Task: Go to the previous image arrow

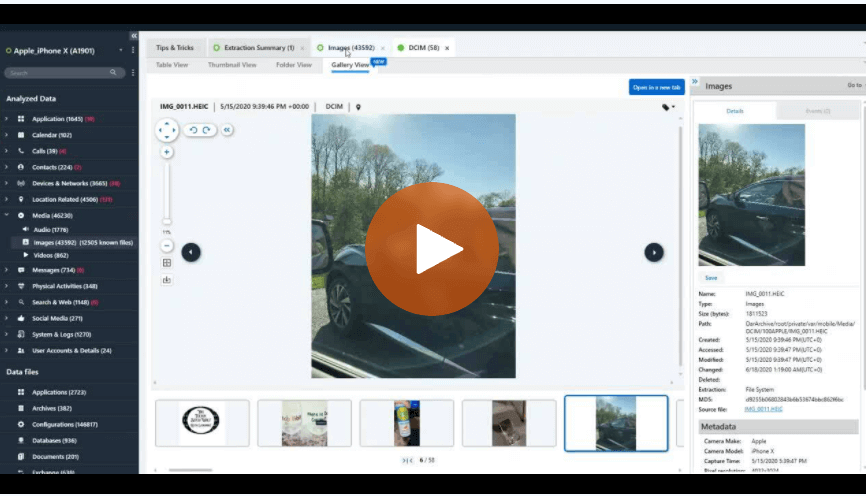Action: point(191,252)
